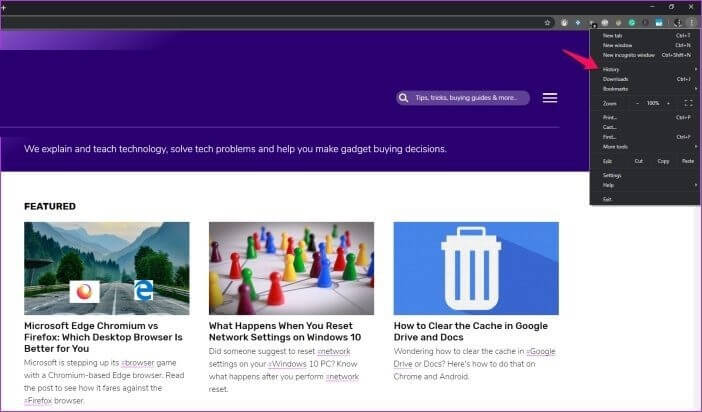Image resolution: width=702 pixels, height=412 pixels.
Task: Click the light-blue square extension icon
Action: pyautogui.click(x=659, y=22)
